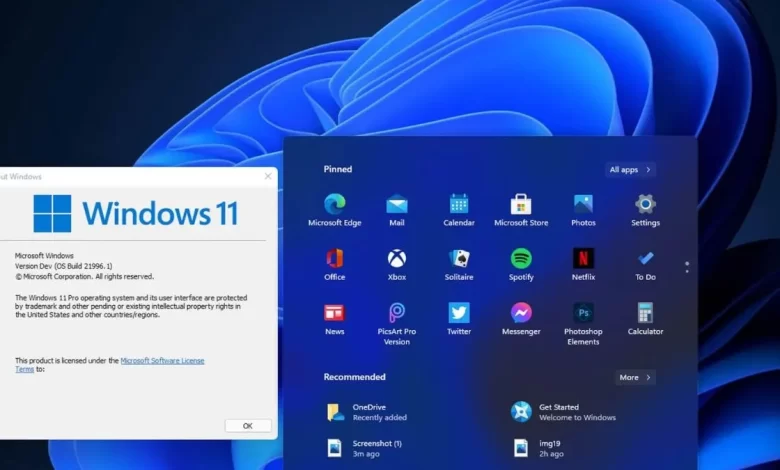Go to next pinned apps page dots
The height and width of the screenshot is (470, 780).
click(x=687, y=267)
